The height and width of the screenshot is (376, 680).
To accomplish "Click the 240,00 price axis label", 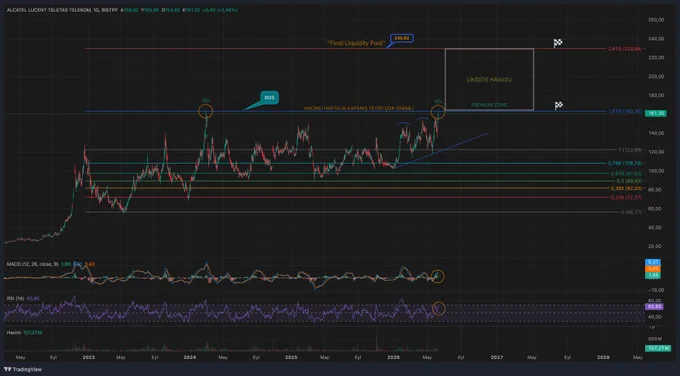I will tap(656, 39).
